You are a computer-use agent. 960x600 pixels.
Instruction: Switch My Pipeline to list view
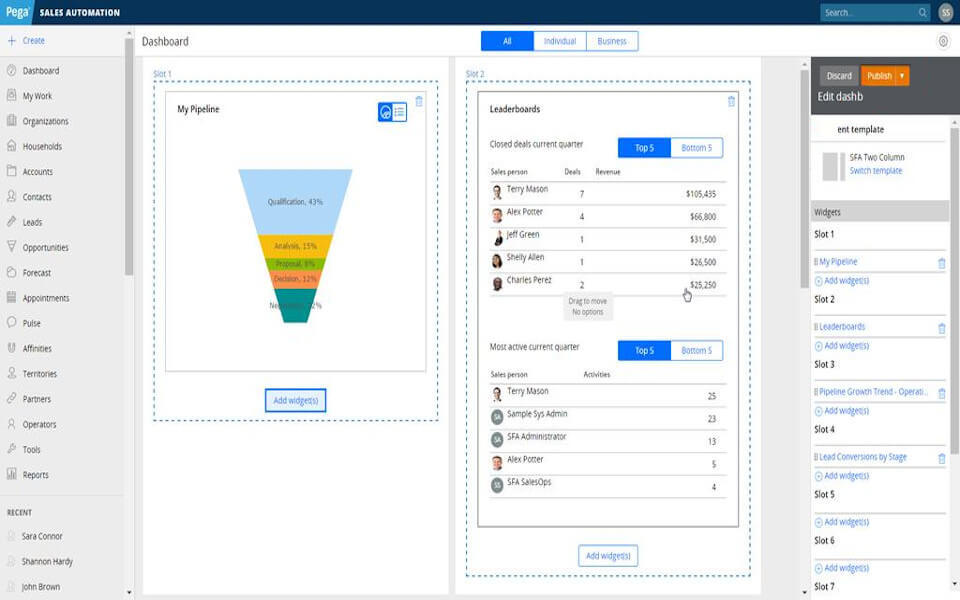[399, 112]
